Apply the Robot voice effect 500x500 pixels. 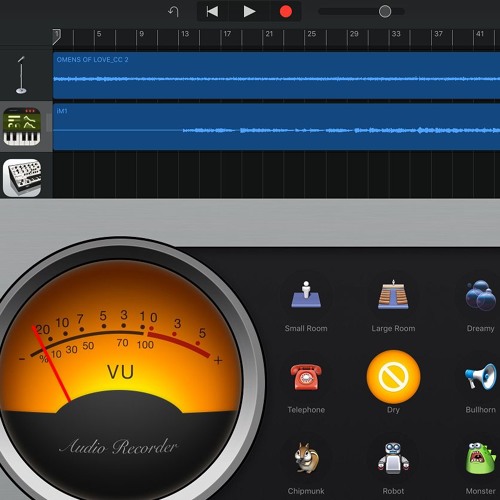pyautogui.click(x=393, y=458)
